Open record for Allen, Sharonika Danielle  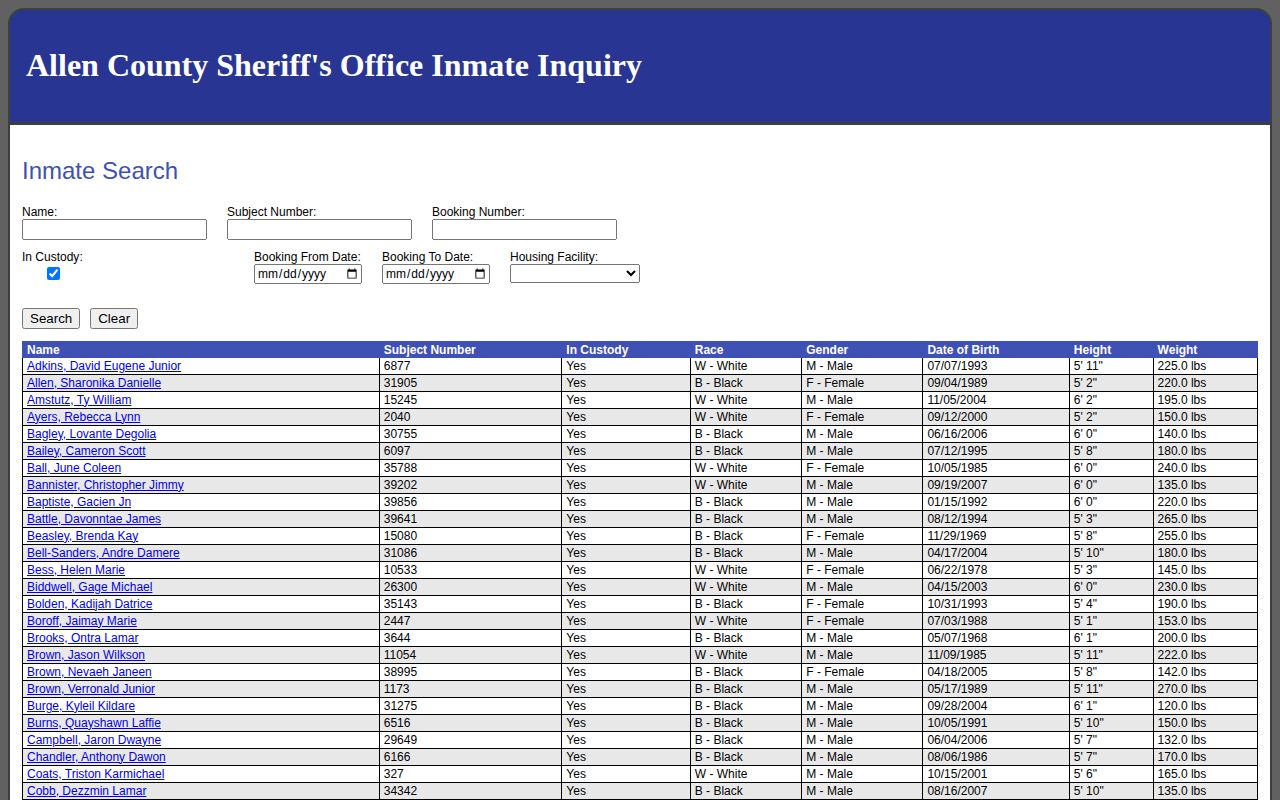pos(94,383)
